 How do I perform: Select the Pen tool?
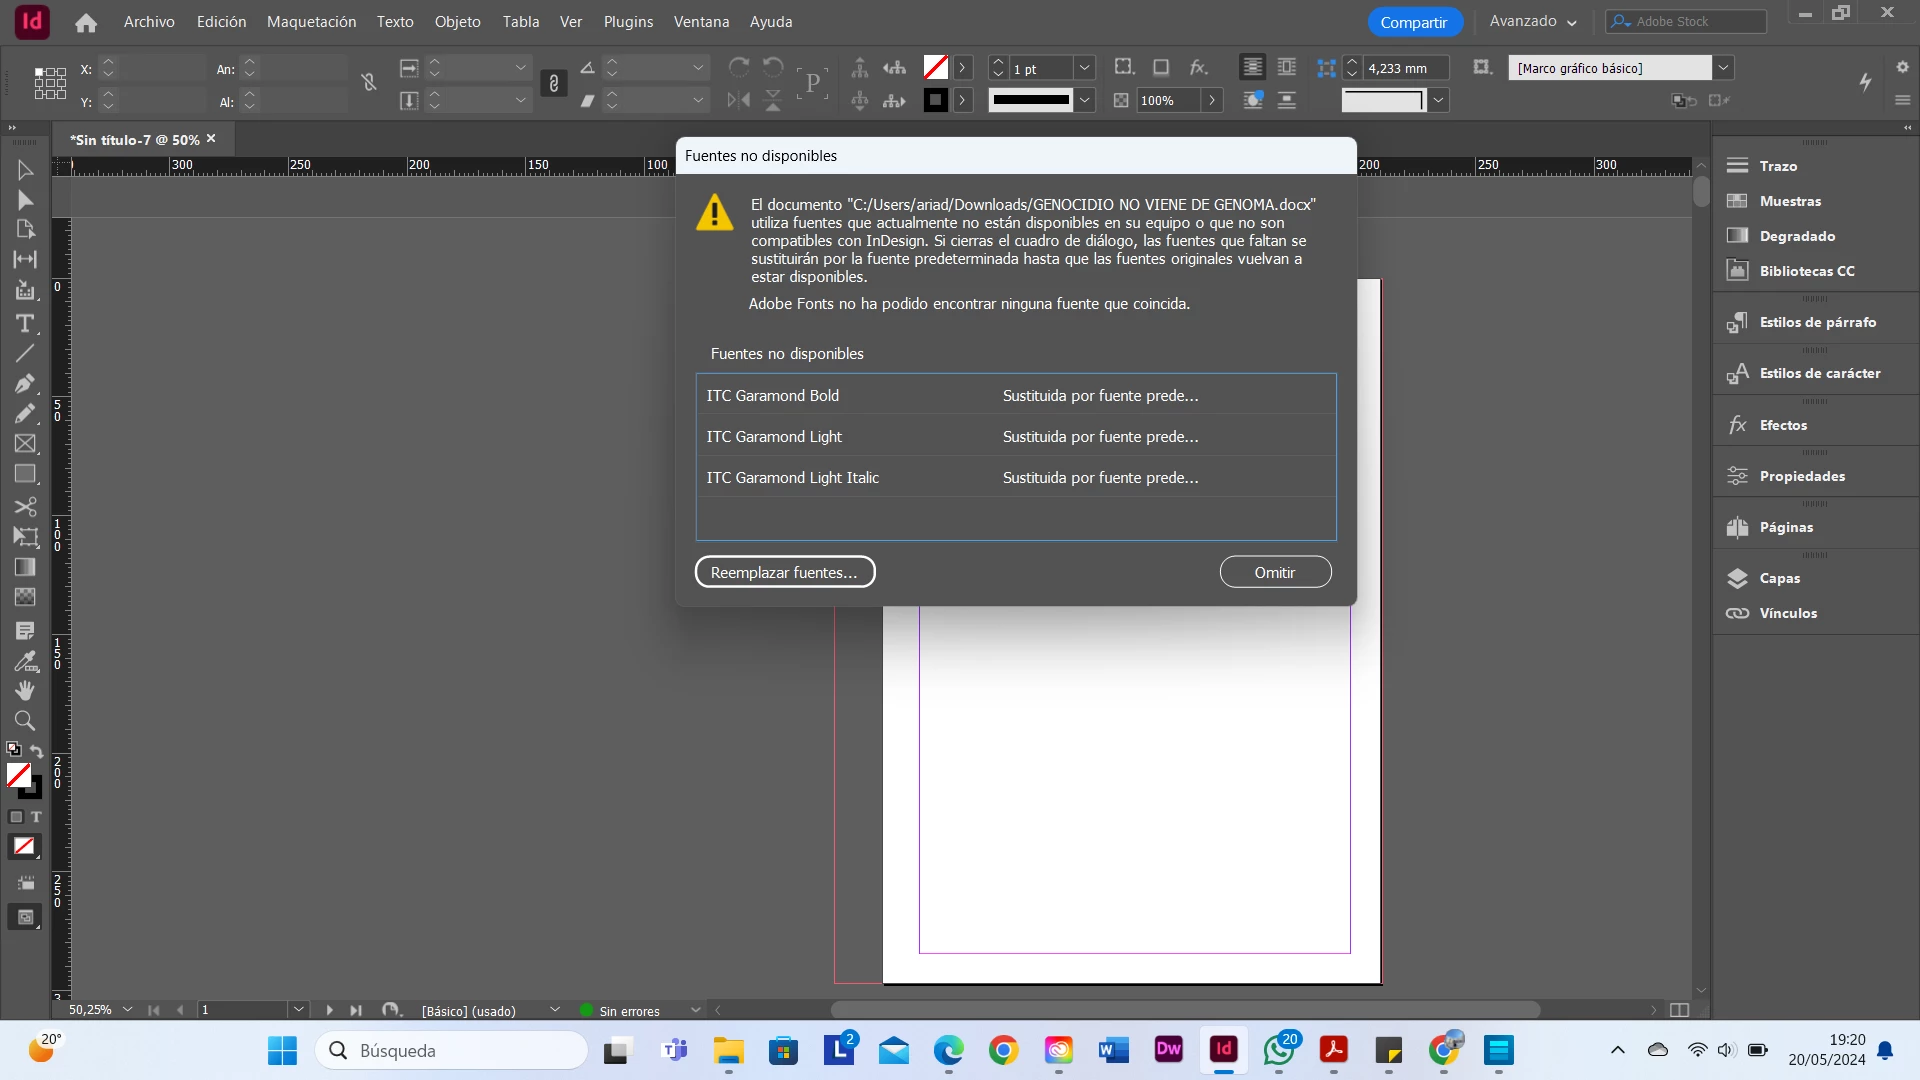[x=24, y=384]
